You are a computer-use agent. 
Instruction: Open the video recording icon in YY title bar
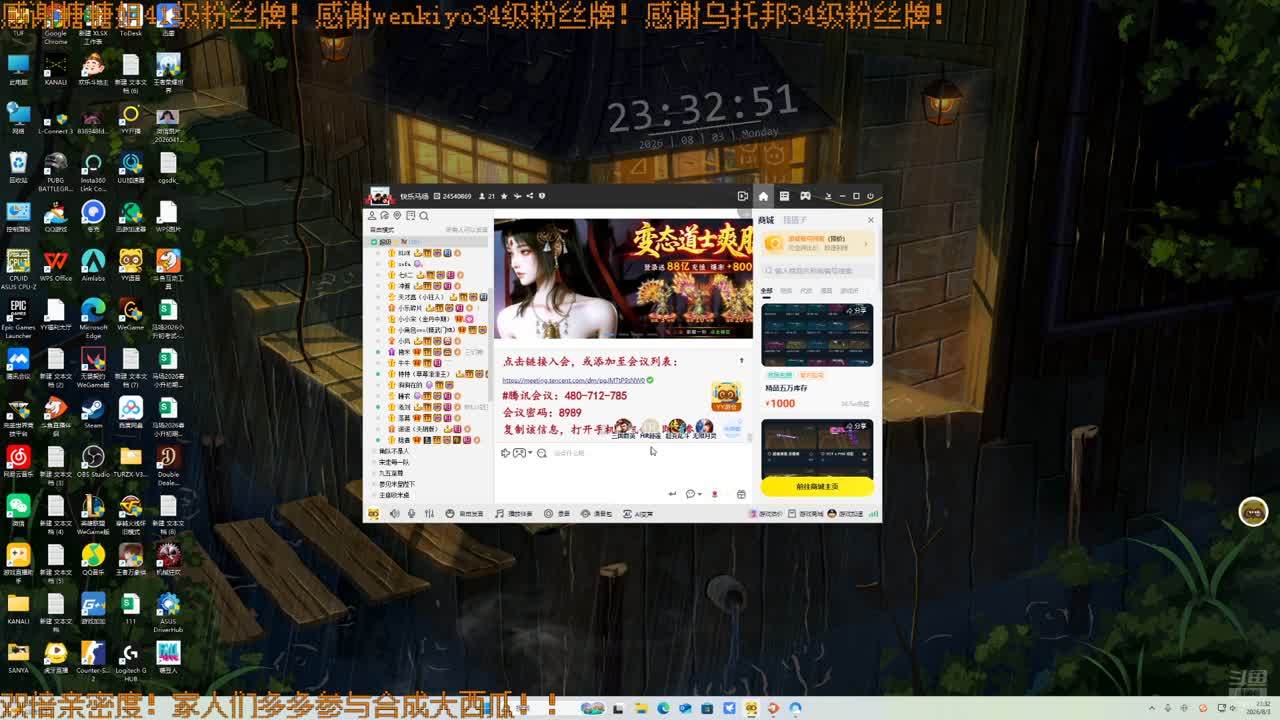click(742, 196)
